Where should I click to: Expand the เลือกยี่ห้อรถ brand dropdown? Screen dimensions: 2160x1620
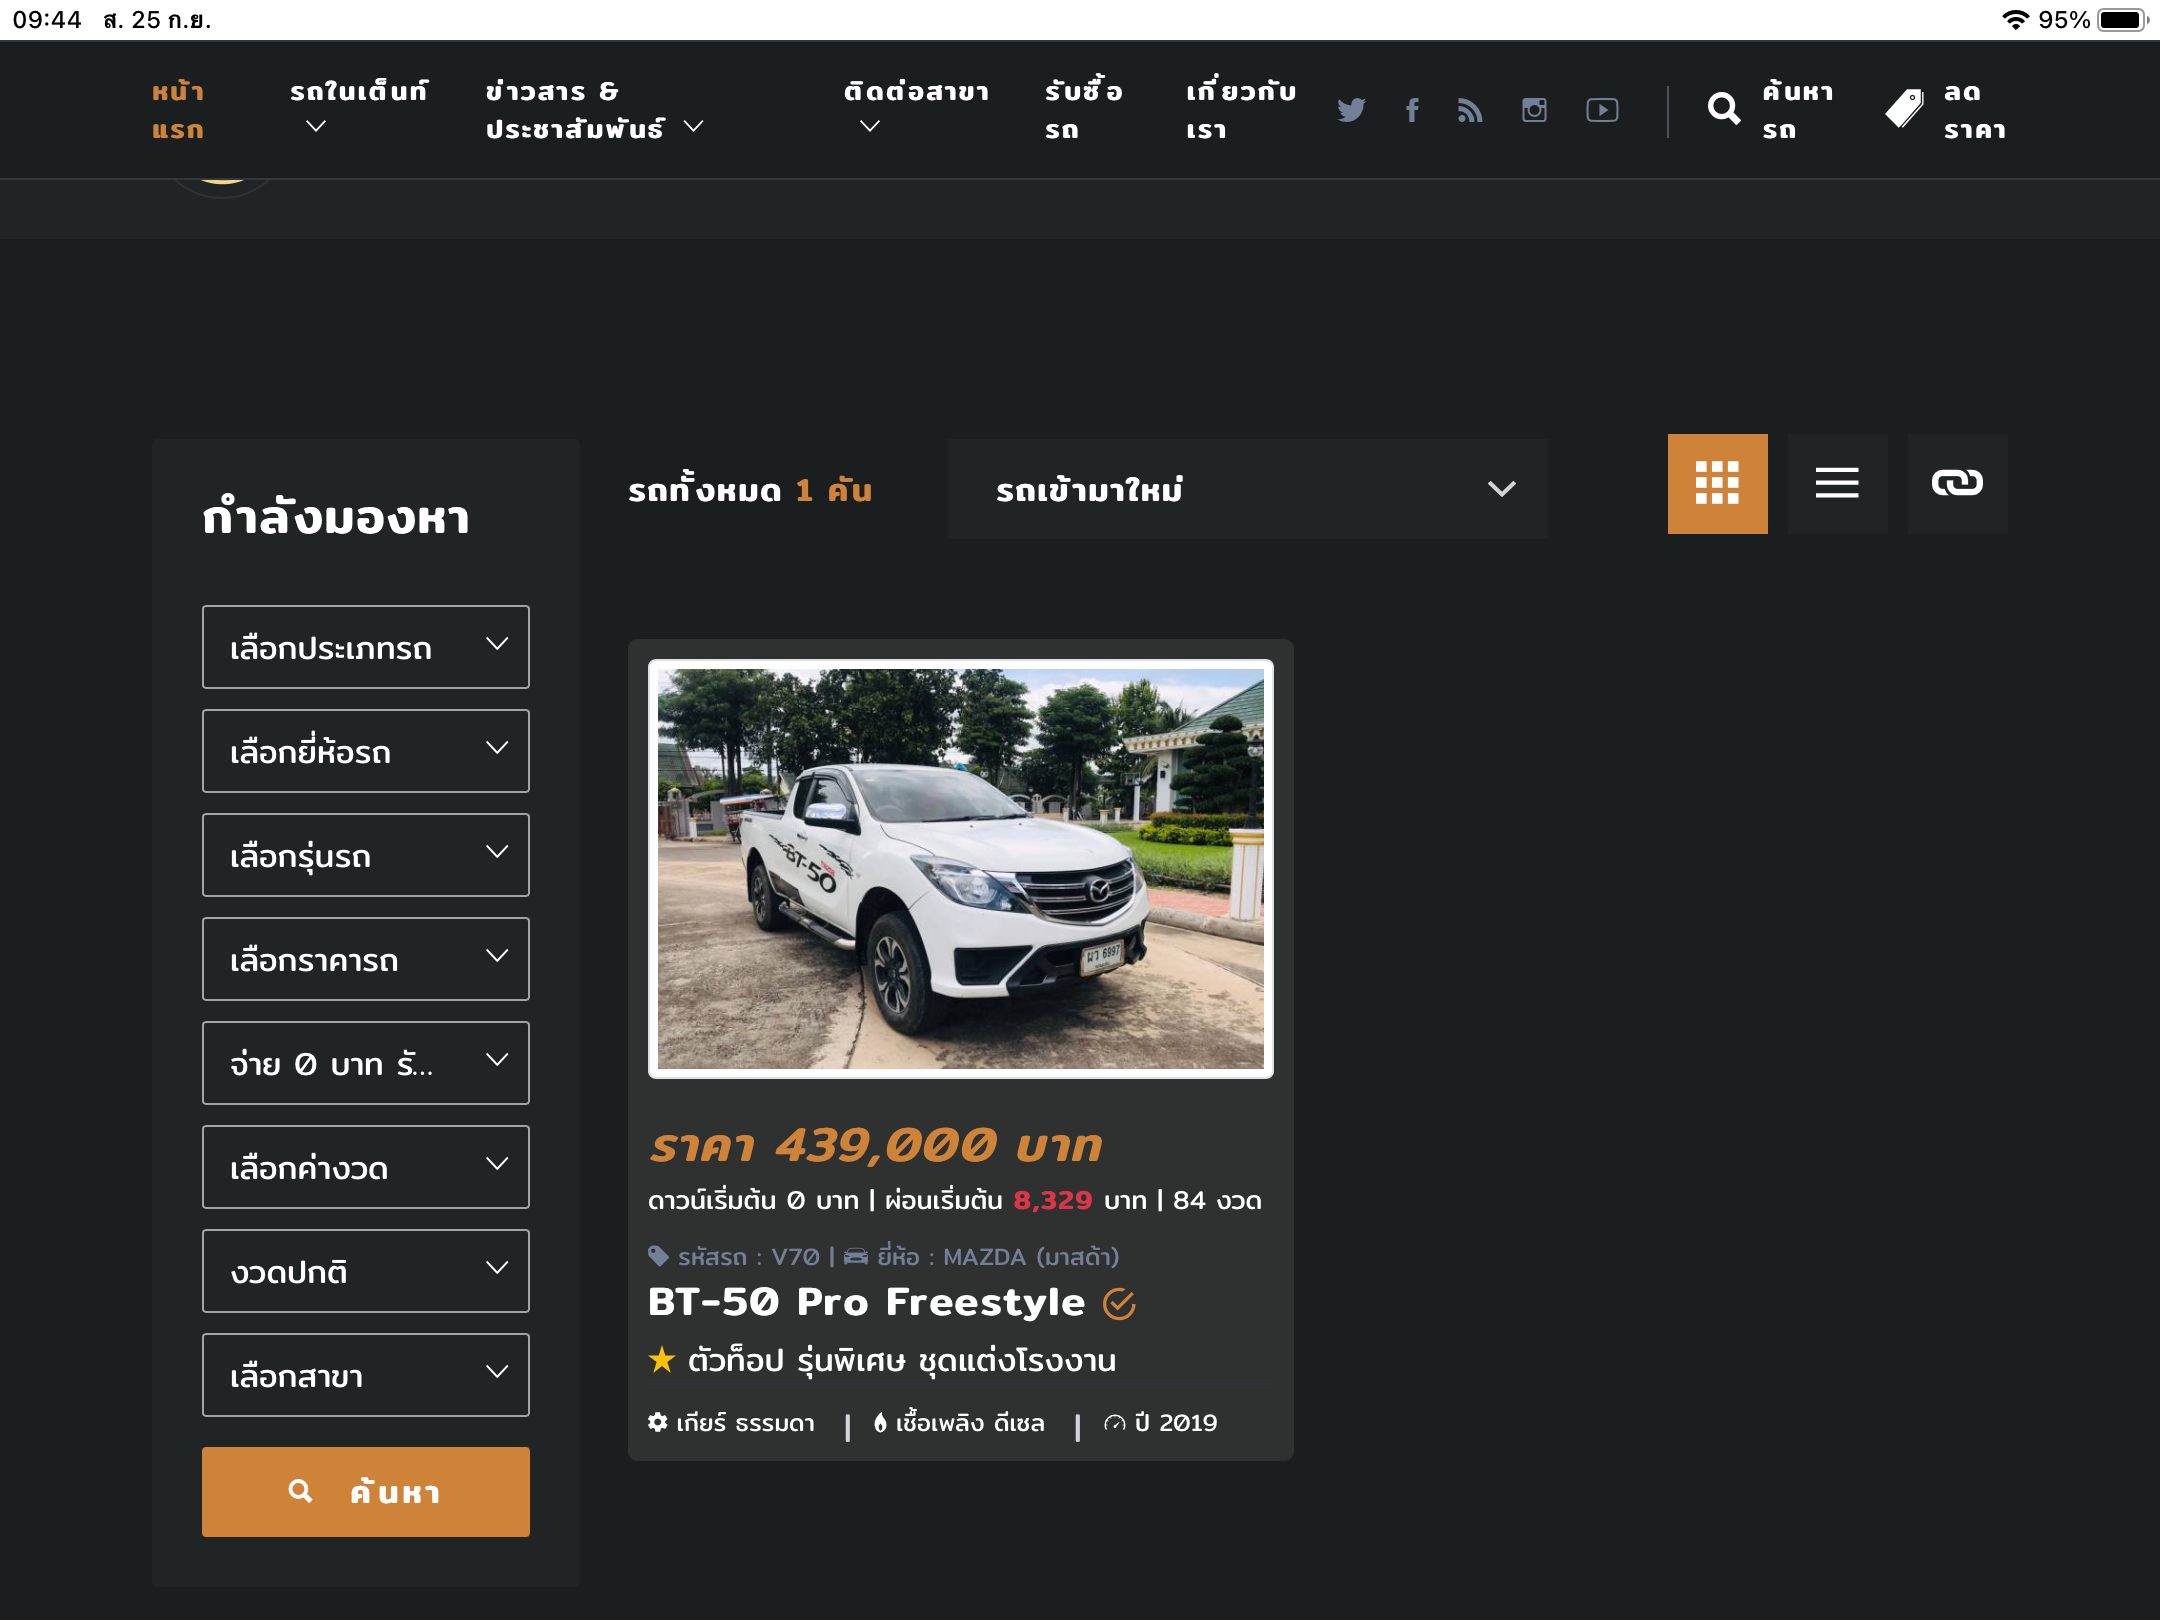pyautogui.click(x=365, y=751)
